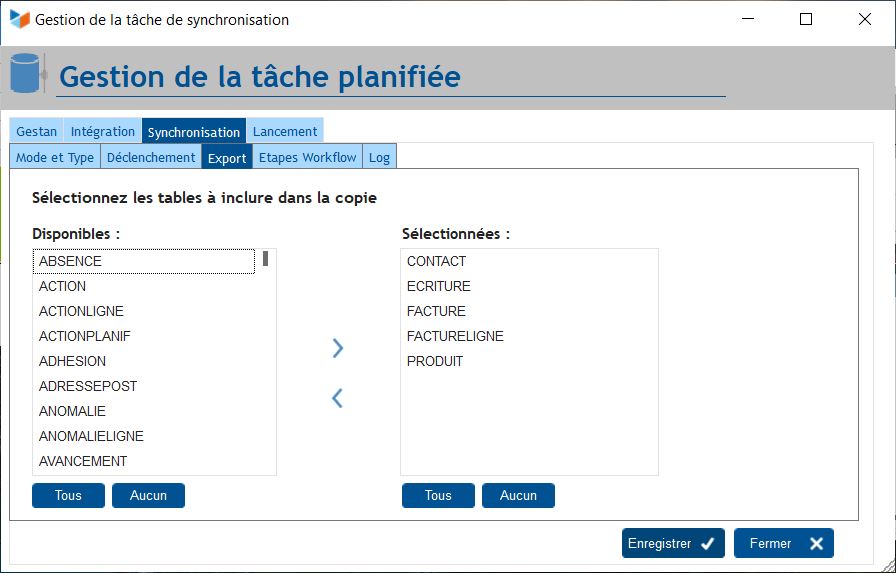
Task: Click the right arrow to add selected table
Action: pyautogui.click(x=337, y=348)
